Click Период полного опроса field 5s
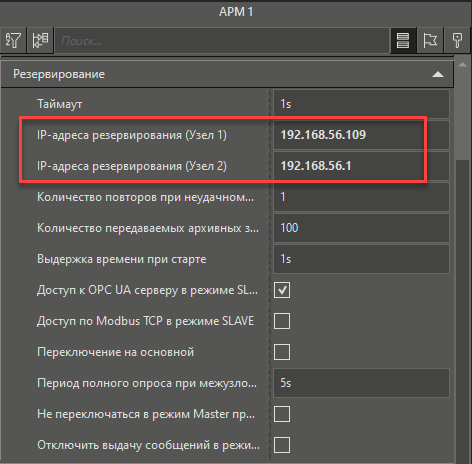 click(361, 383)
